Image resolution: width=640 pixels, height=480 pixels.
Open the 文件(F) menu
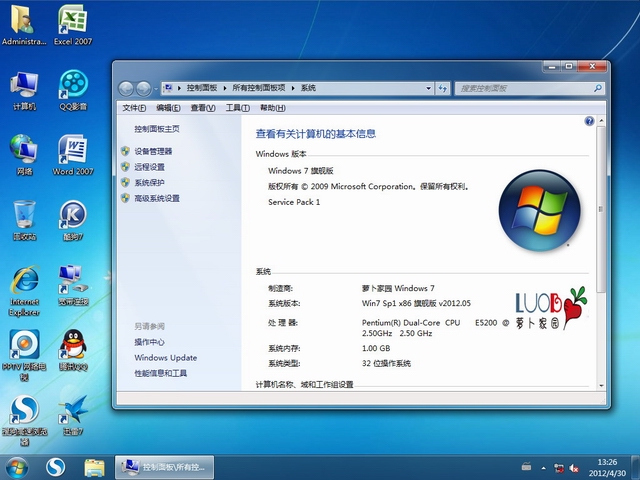pyautogui.click(x=134, y=108)
